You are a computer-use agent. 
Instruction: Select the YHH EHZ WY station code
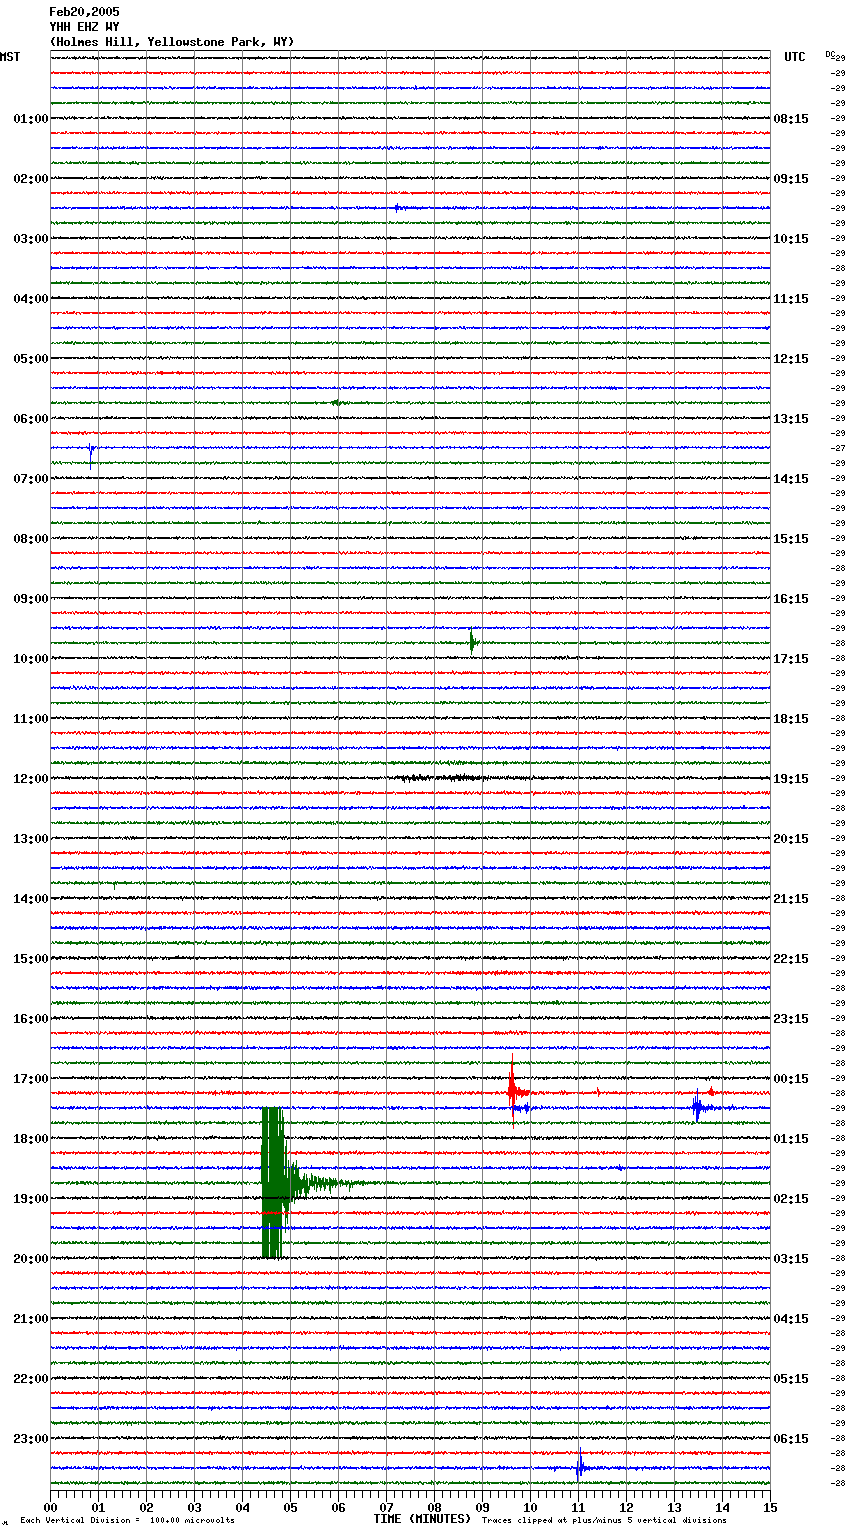pyautogui.click(x=84, y=27)
